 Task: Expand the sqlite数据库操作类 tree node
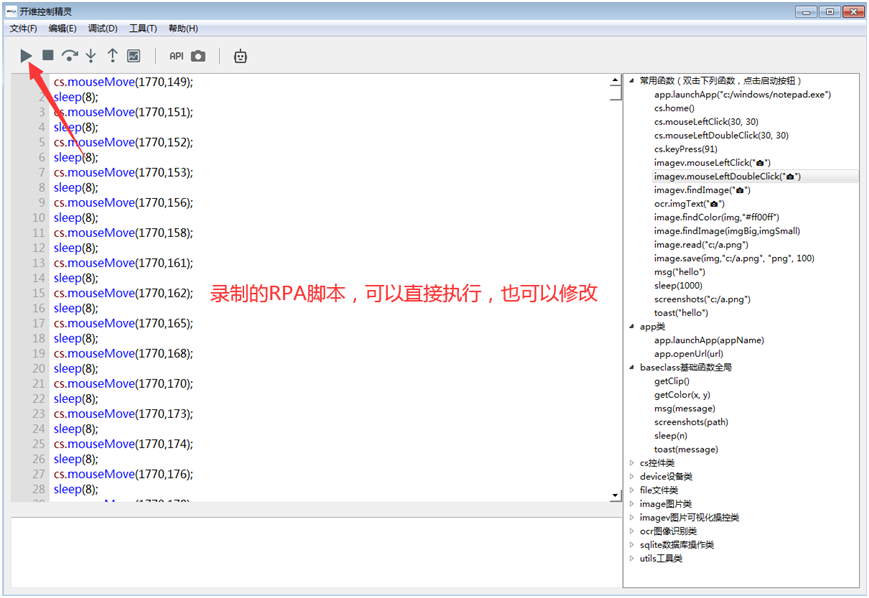coord(632,545)
